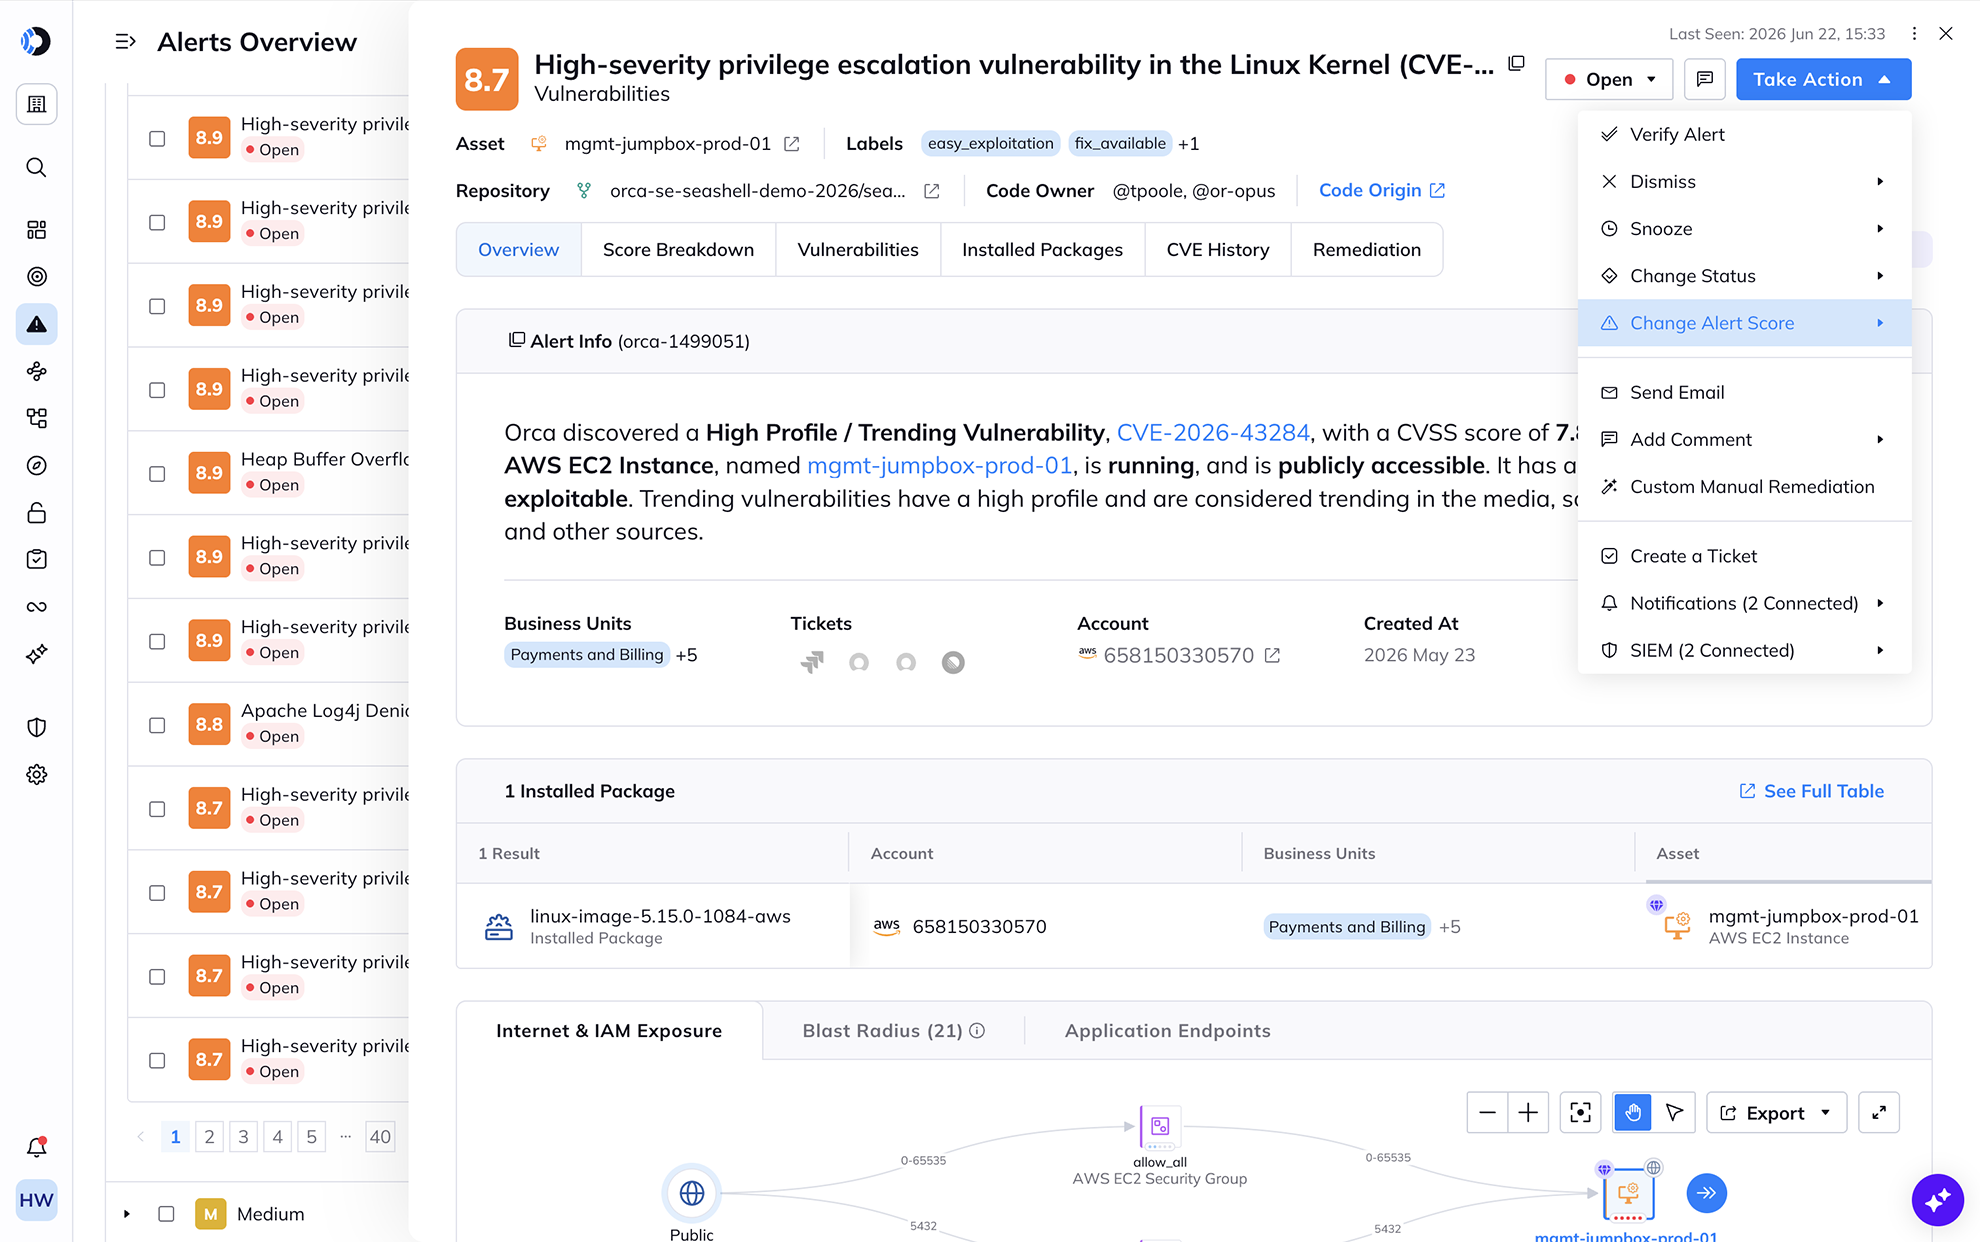The width and height of the screenshot is (1980, 1242).
Task: Click the easy_exploitation label
Action: tap(990, 144)
